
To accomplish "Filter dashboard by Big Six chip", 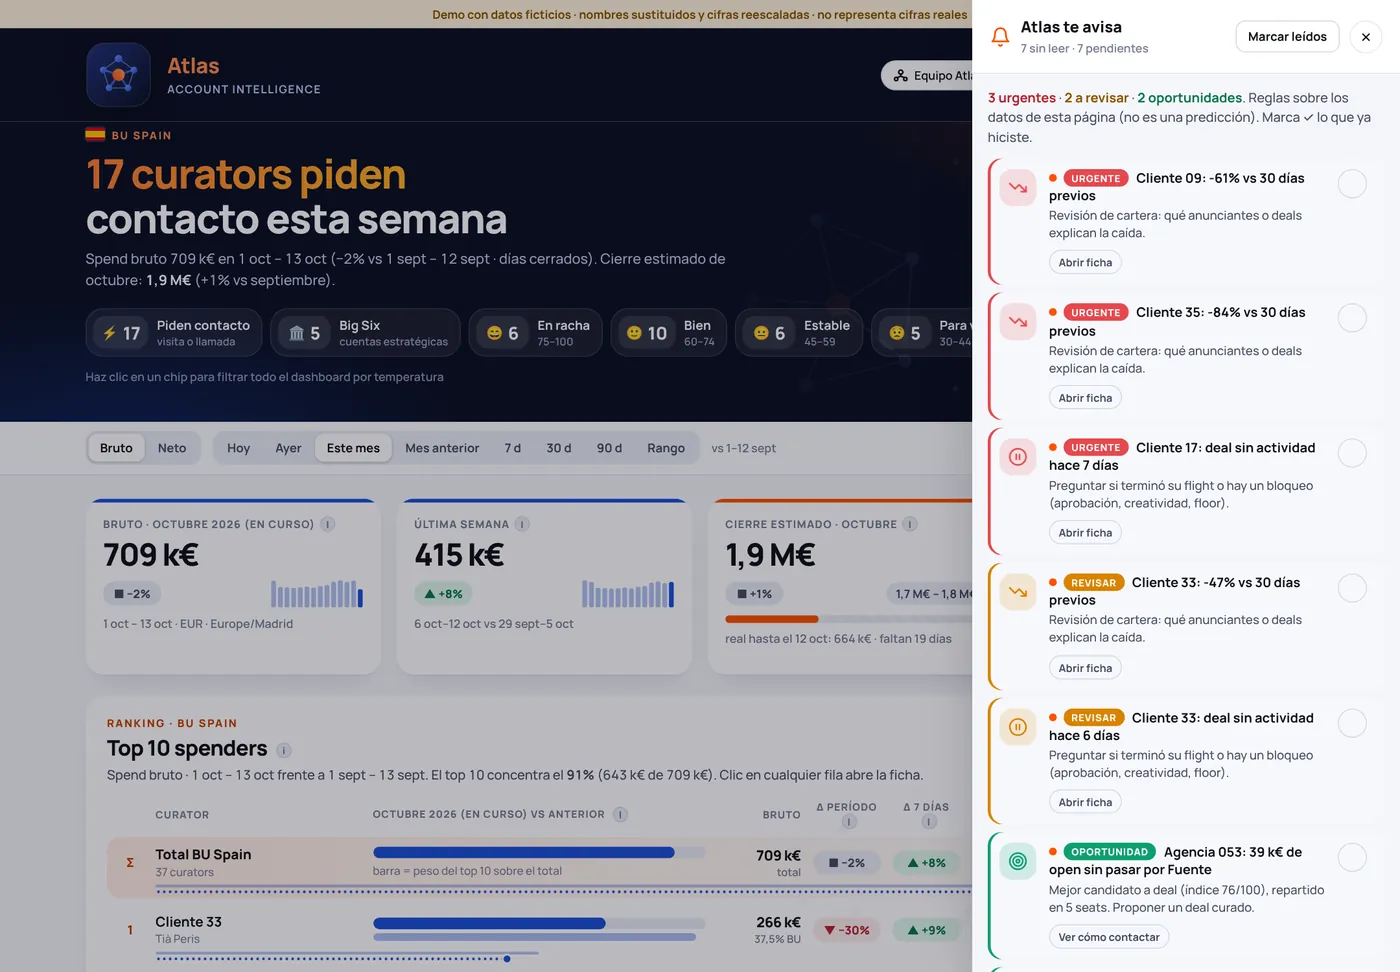I will tap(365, 333).
